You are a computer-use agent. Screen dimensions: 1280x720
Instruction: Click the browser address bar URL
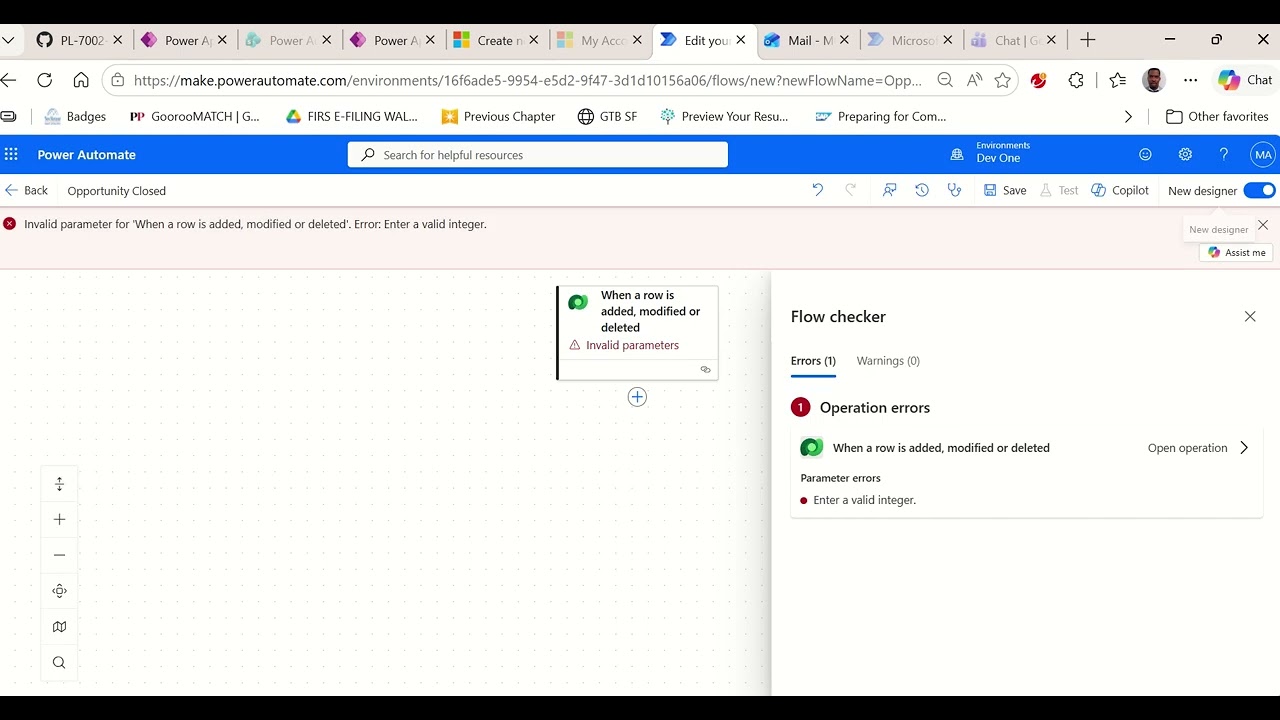tap(528, 80)
